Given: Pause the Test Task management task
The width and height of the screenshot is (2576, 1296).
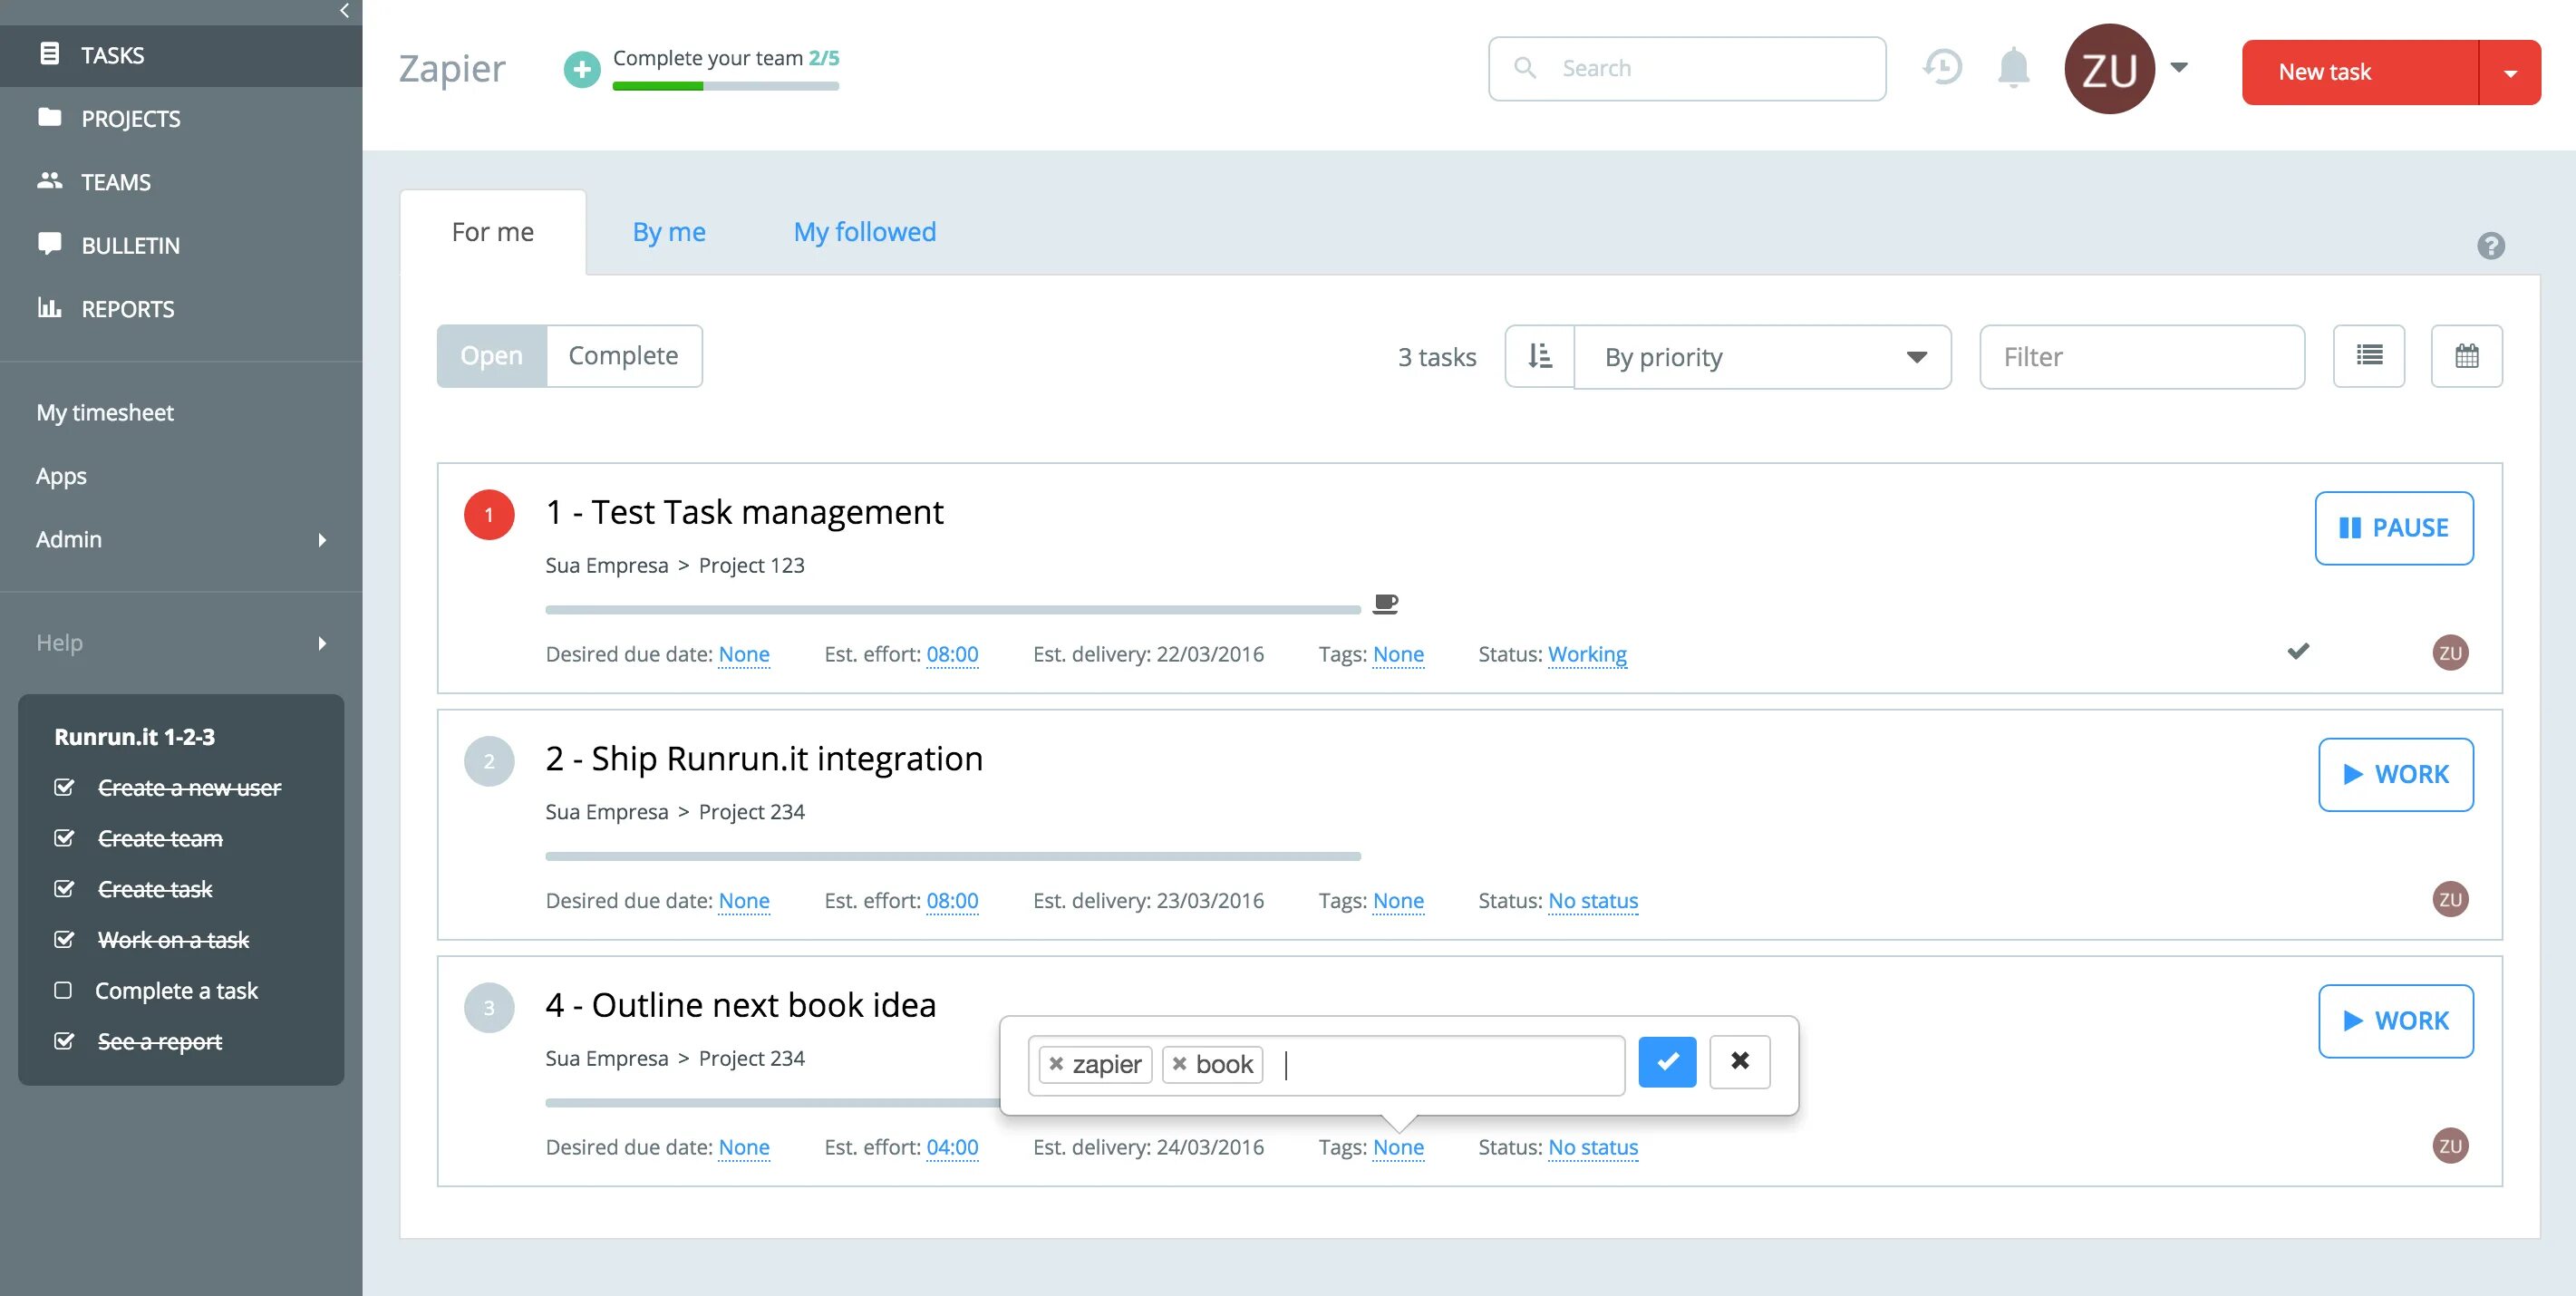Looking at the screenshot, I should pos(2394,528).
